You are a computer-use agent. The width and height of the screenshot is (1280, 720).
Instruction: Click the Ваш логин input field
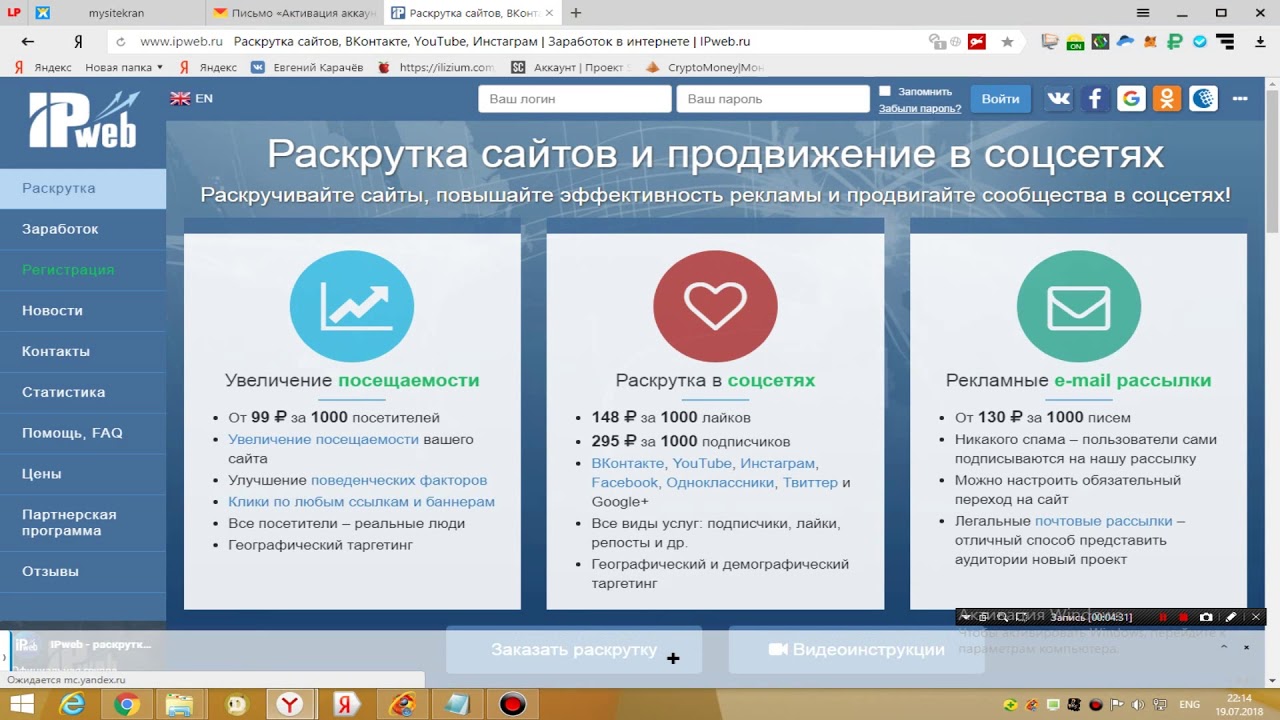pyautogui.click(x=575, y=99)
